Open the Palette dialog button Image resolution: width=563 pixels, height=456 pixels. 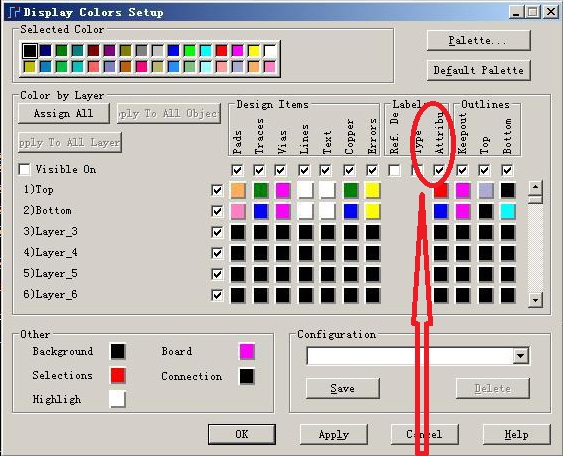(x=479, y=40)
